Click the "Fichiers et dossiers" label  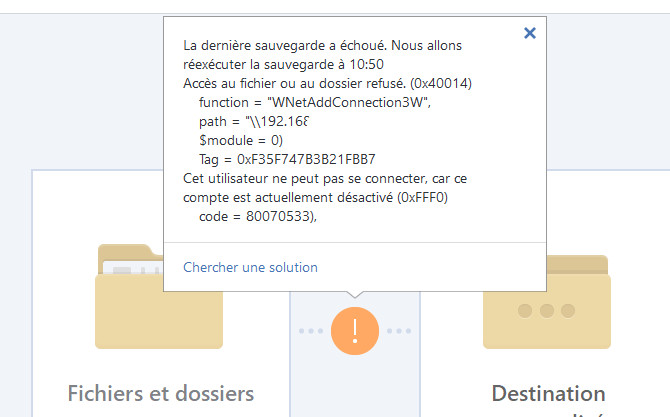160,393
